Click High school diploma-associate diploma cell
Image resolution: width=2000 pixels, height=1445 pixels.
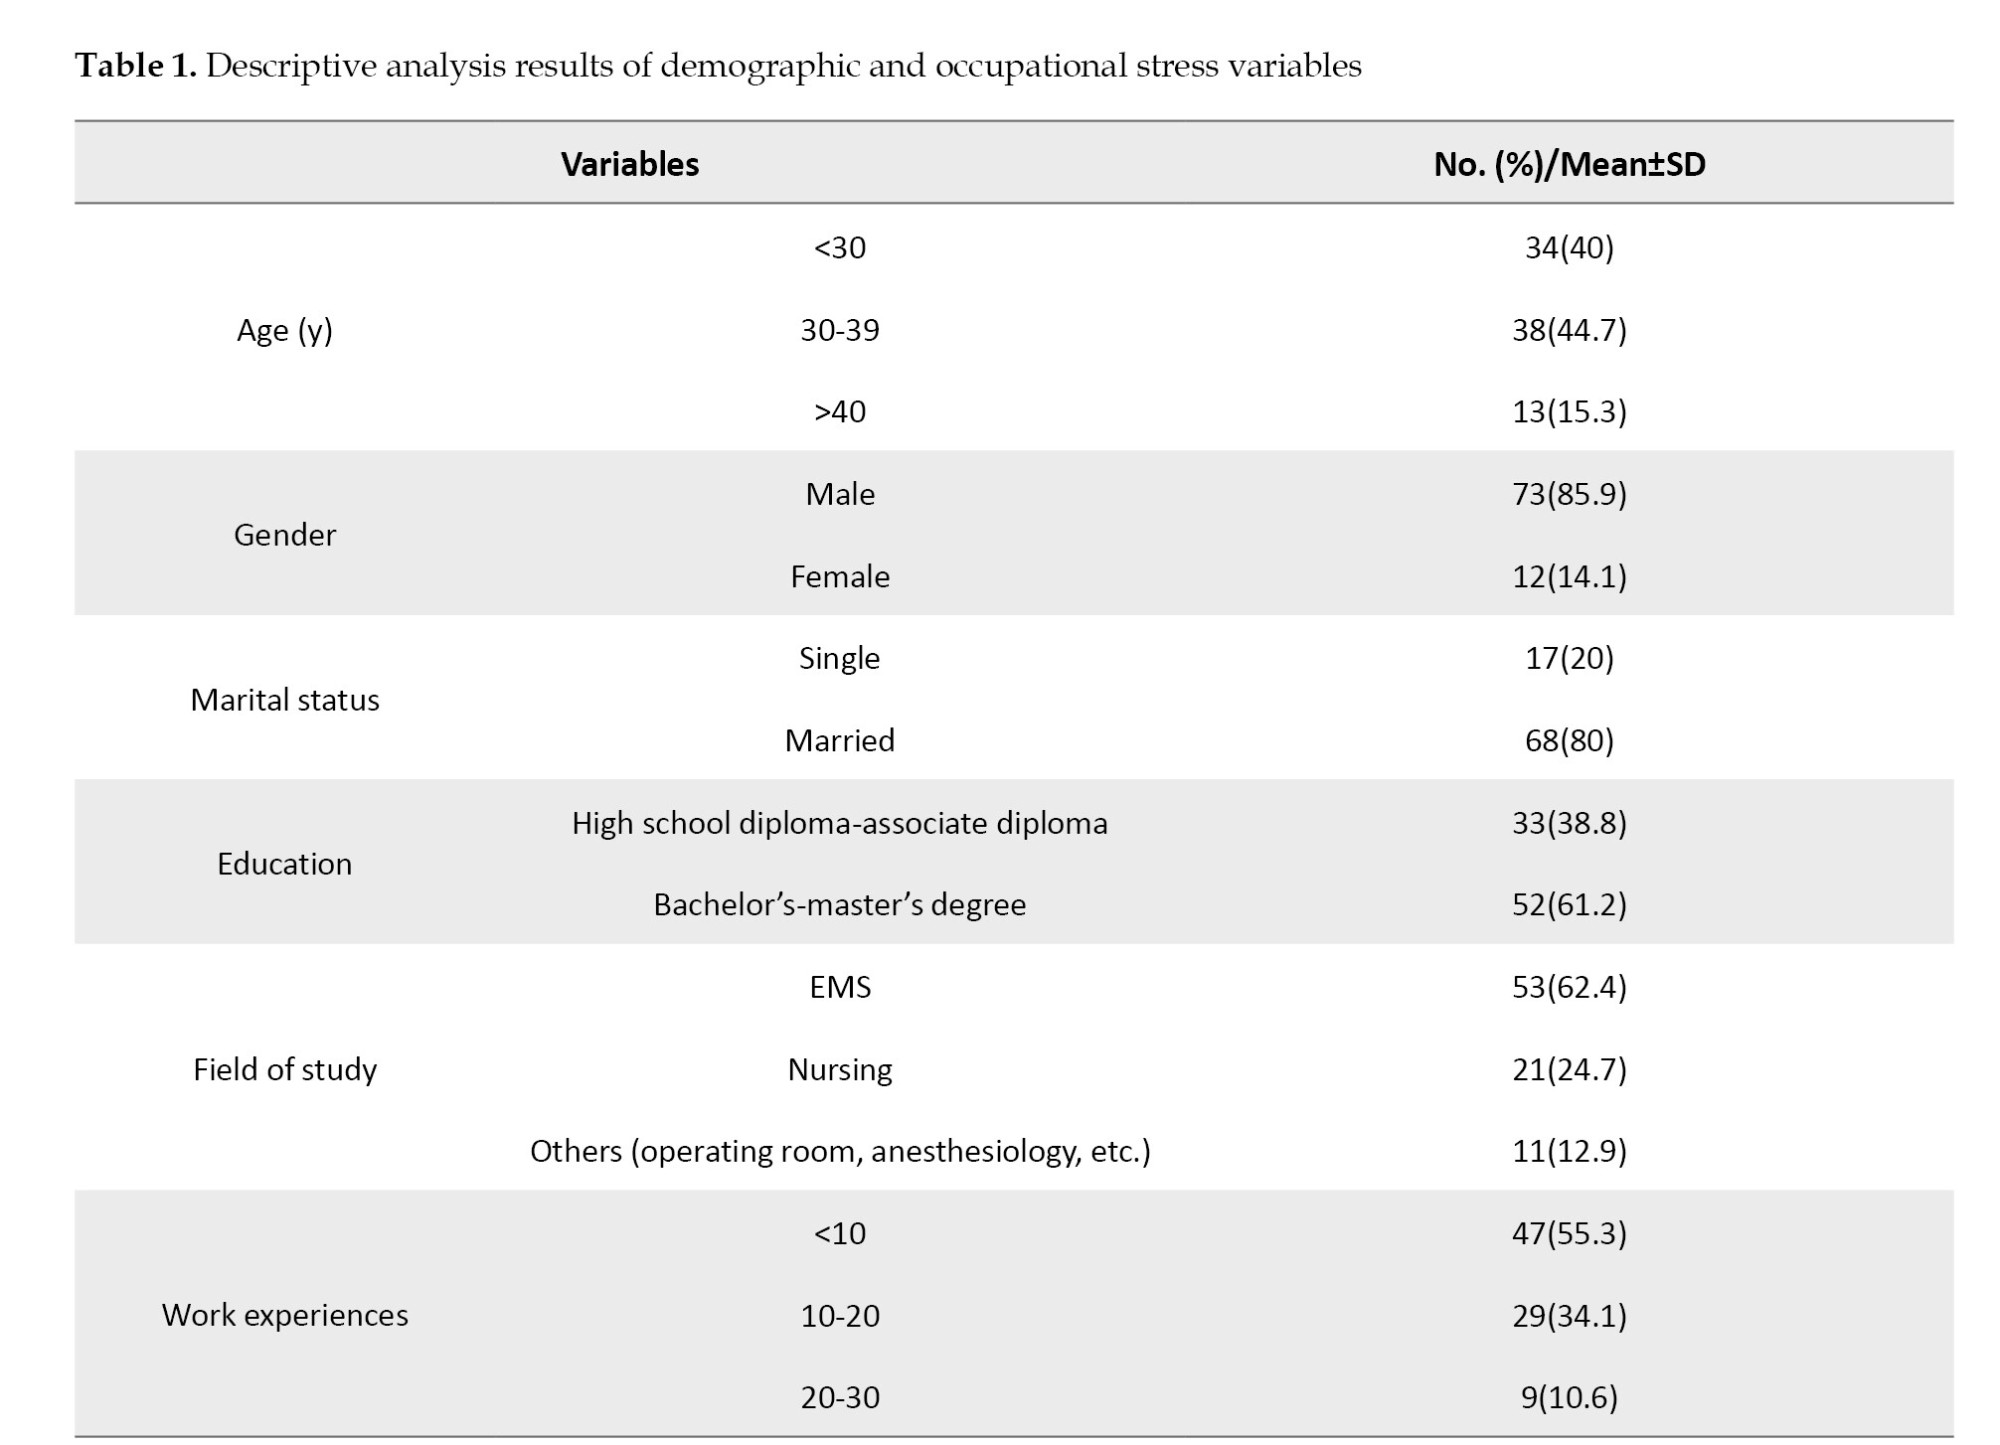pyautogui.click(x=839, y=823)
